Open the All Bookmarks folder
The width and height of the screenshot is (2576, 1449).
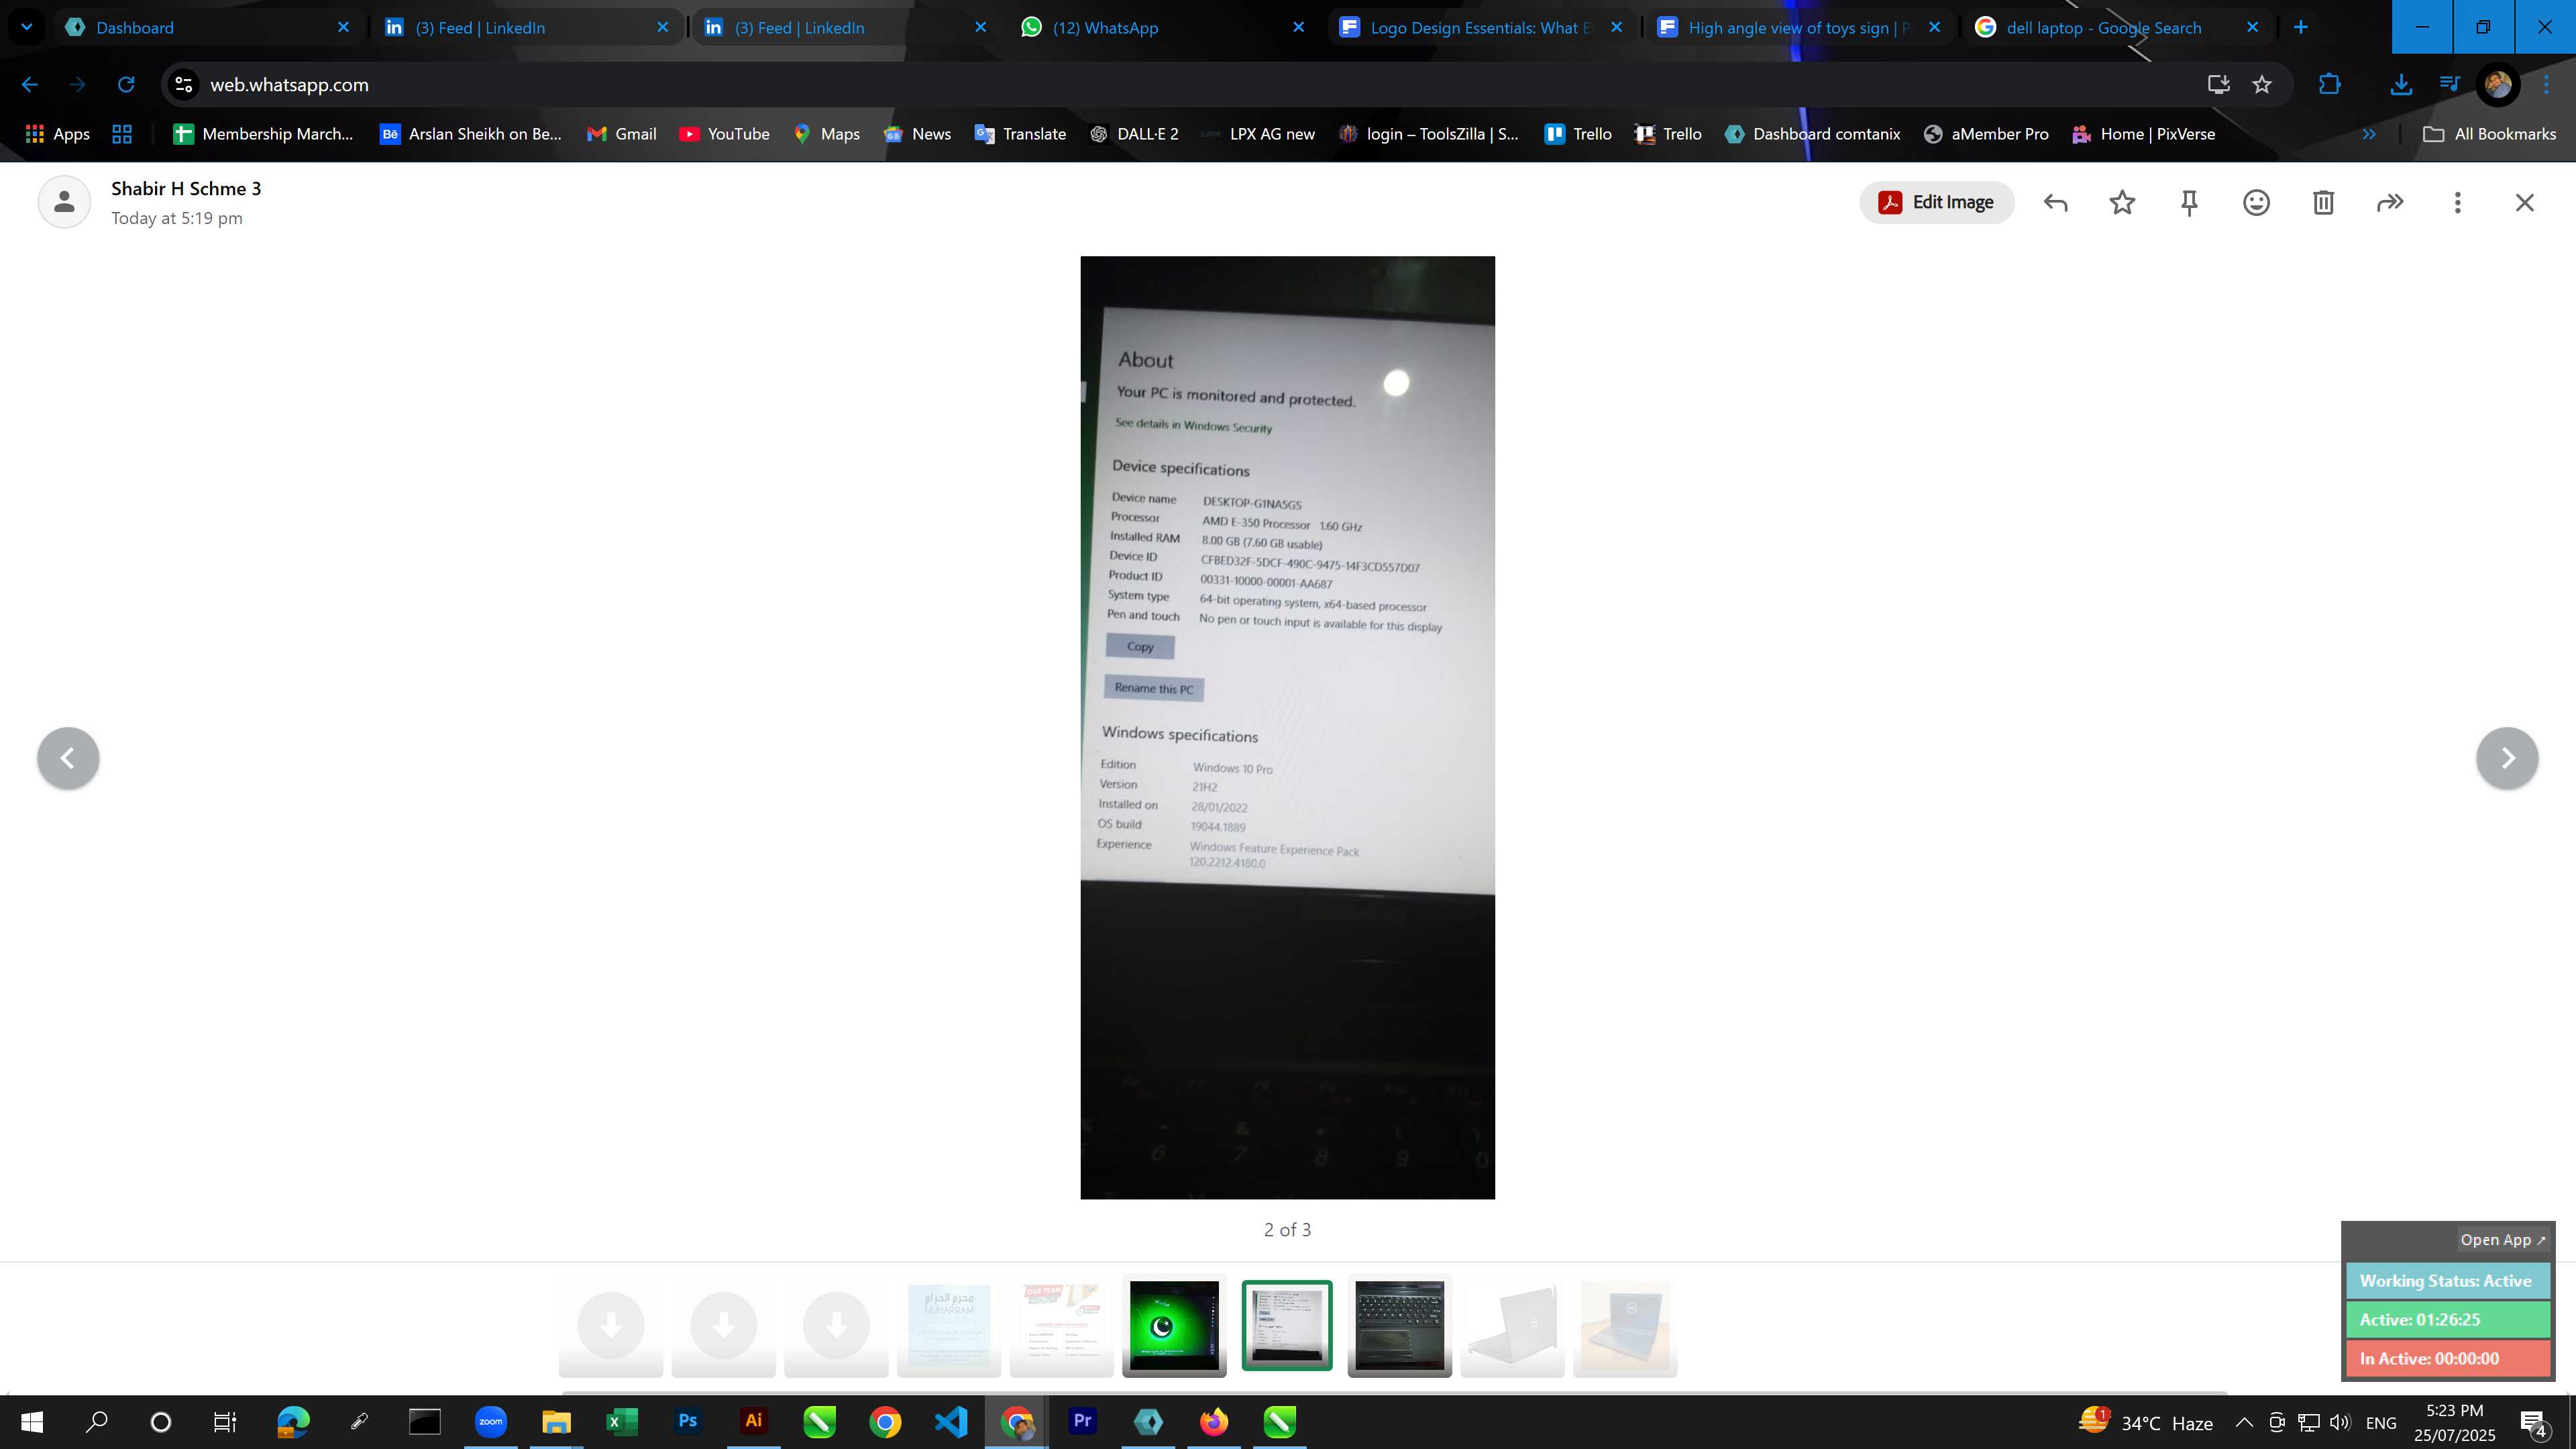(x=2489, y=134)
